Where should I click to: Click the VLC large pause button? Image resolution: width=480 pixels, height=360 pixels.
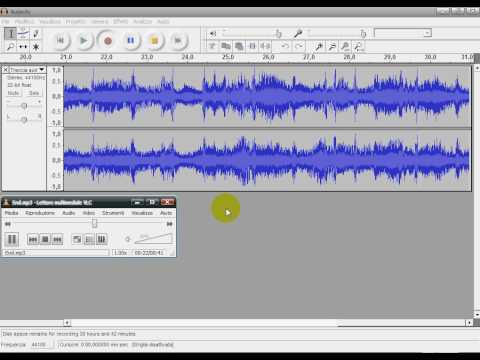(12, 239)
